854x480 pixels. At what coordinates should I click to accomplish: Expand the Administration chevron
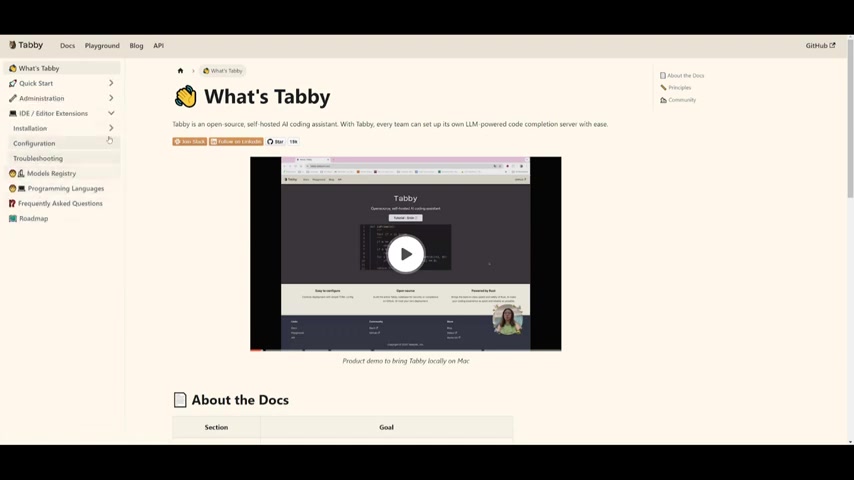pyautogui.click(x=111, y=98)
